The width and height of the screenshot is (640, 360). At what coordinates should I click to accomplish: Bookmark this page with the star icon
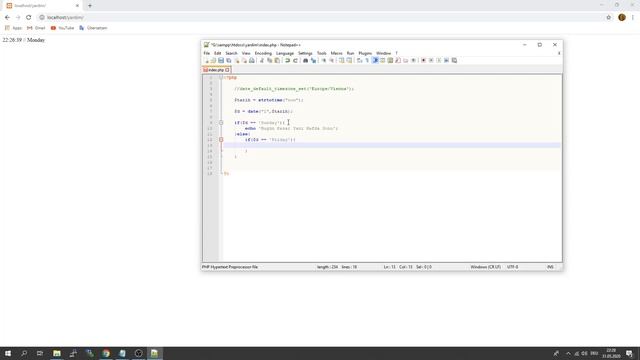[x=609, y=17]
